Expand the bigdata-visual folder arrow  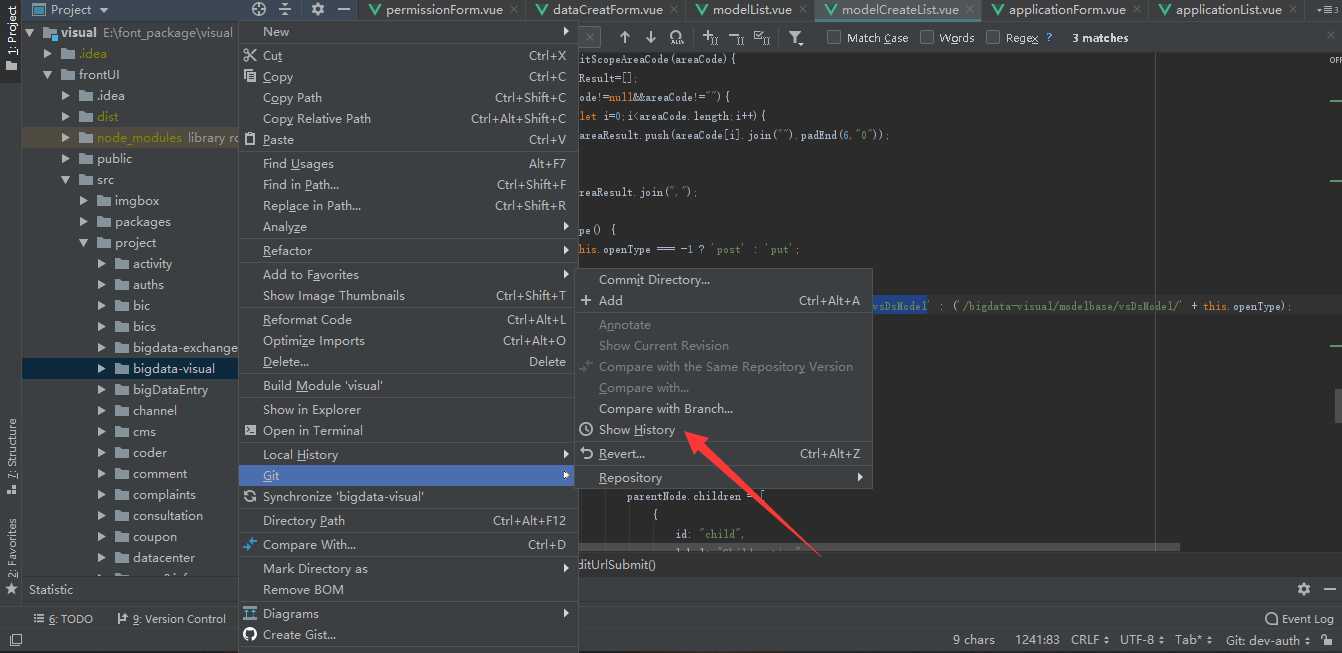coord(102,368)
